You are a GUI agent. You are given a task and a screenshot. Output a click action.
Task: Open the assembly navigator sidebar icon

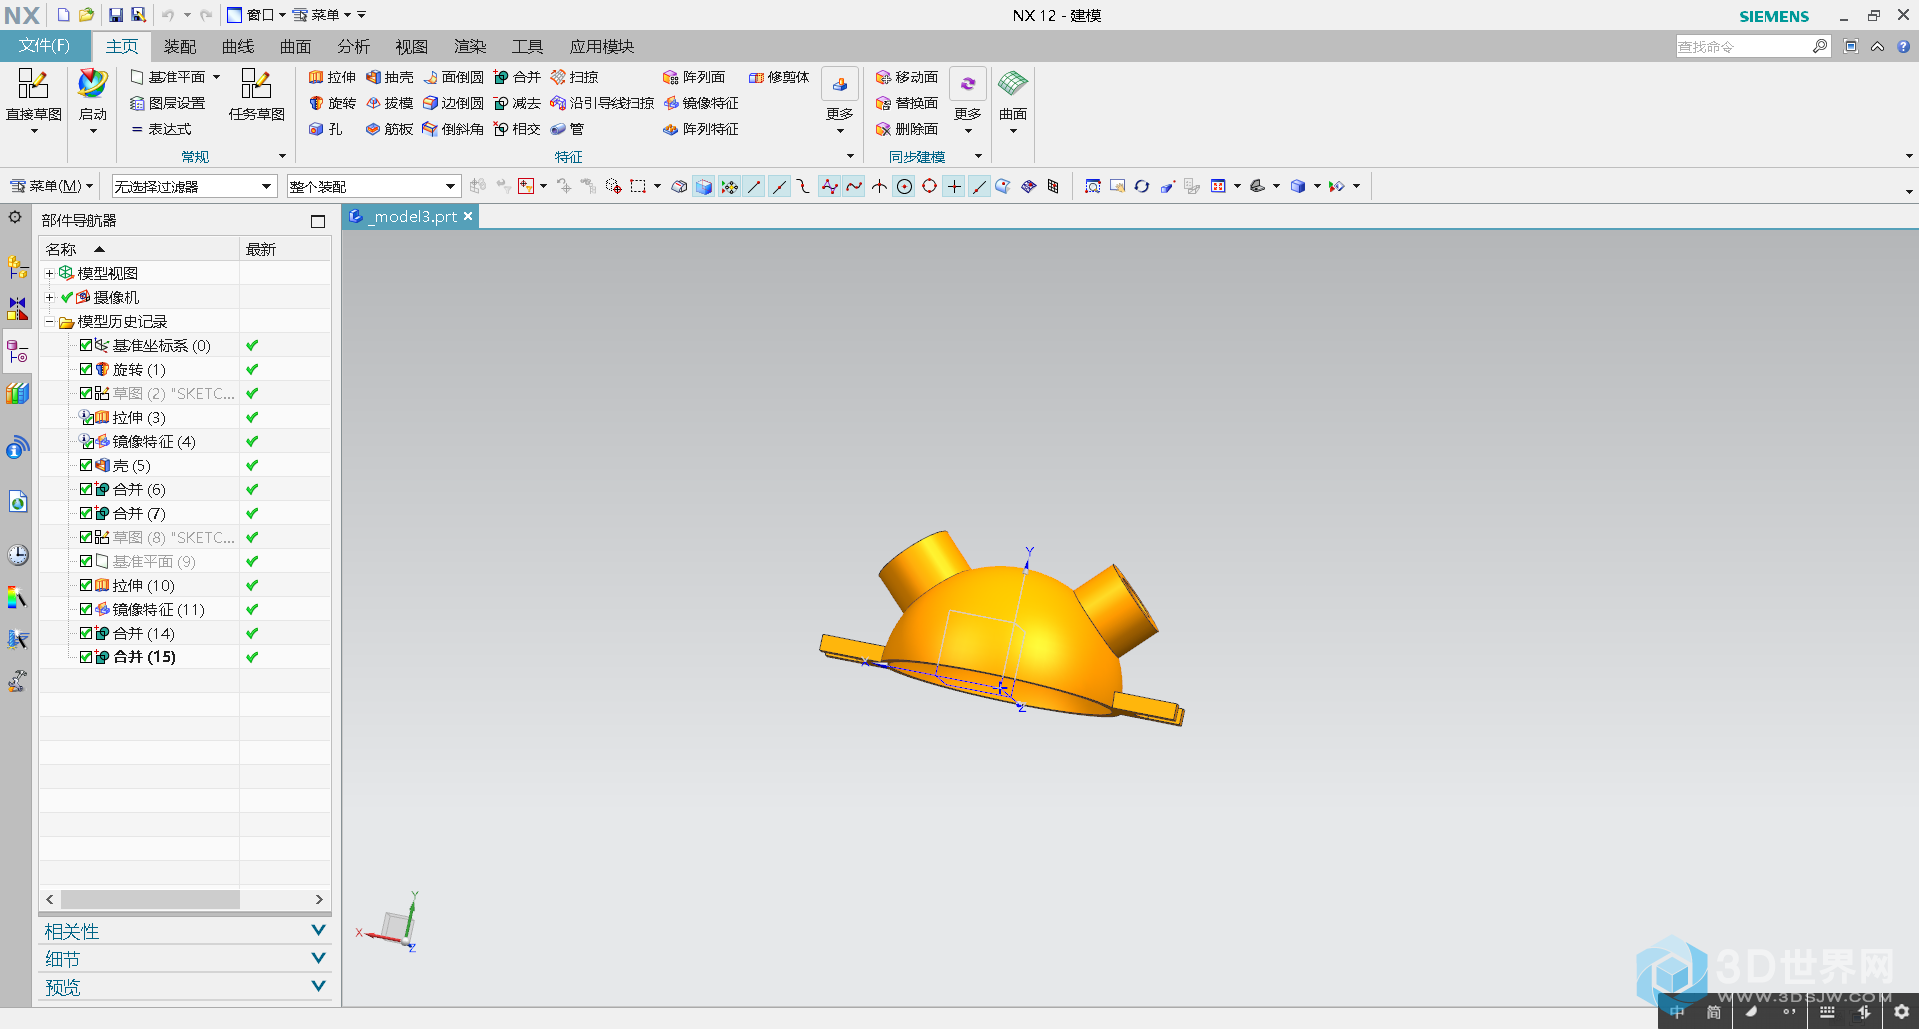coord(17,267)
